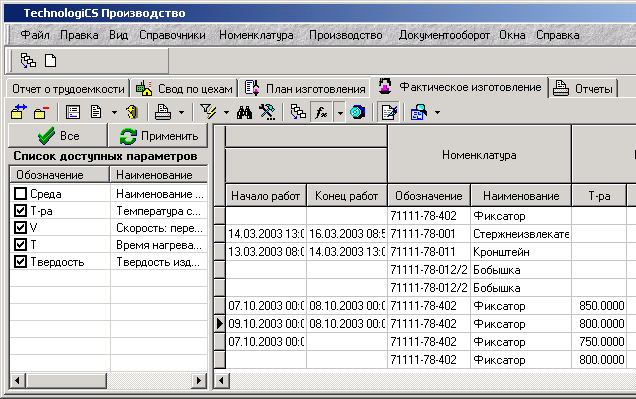The height and width of the screenshot is (399, 636).
Task: Select the Кронштейн name cell
Action: point(521,252)
